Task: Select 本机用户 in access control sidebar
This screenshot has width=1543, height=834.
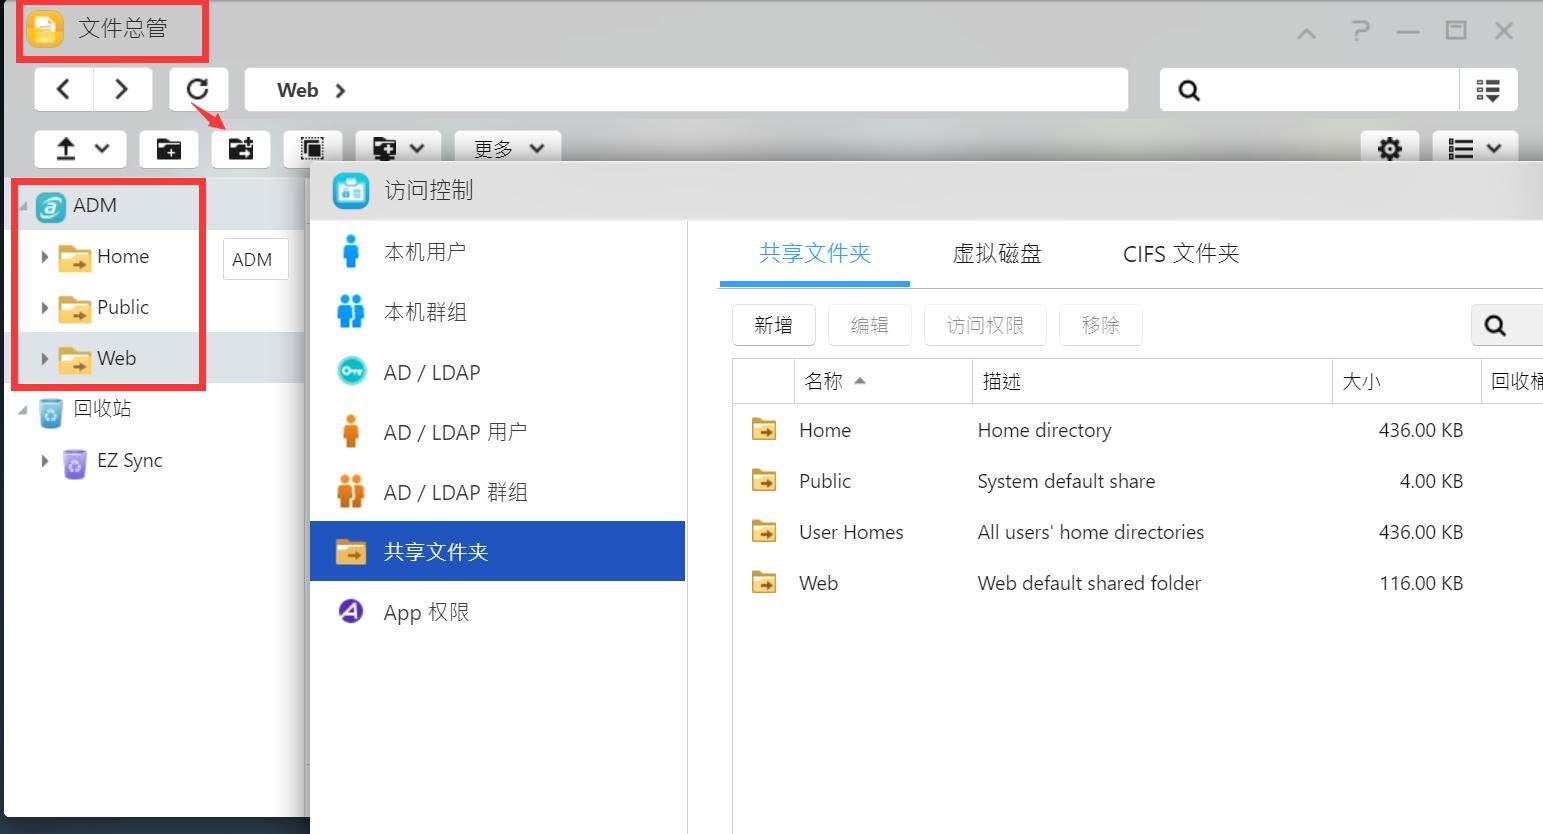Action: click(427, 251)
